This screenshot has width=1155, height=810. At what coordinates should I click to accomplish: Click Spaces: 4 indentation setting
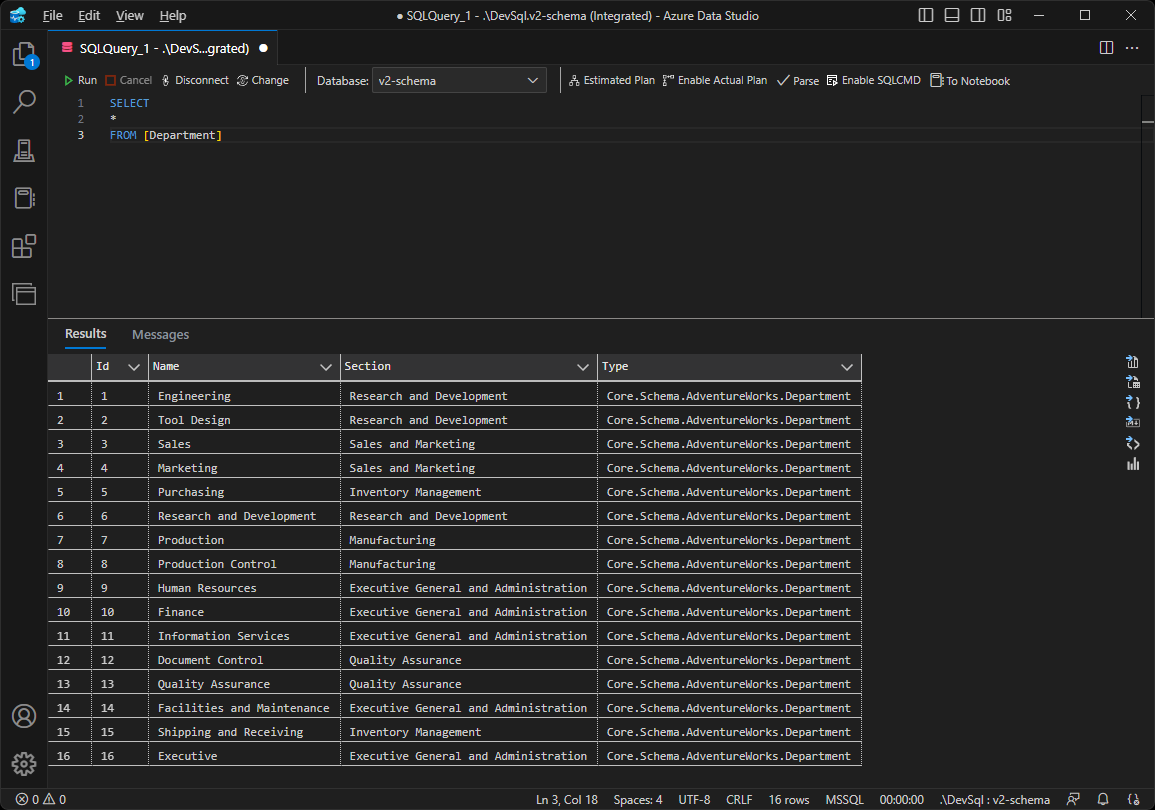(638, 800)
